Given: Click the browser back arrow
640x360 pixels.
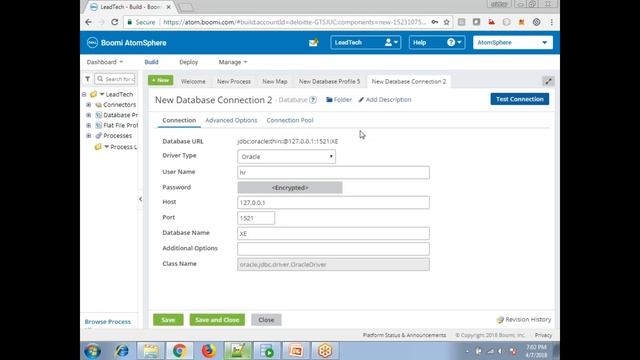Looking at the screenshot, I should (89, 22).
